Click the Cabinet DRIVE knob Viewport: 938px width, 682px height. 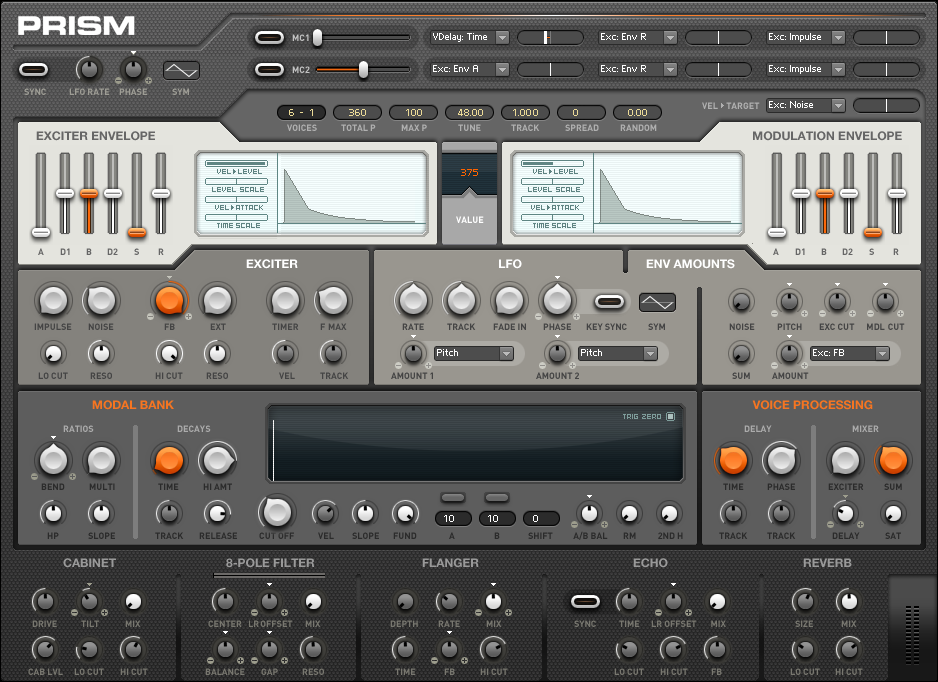coord(43,601)
